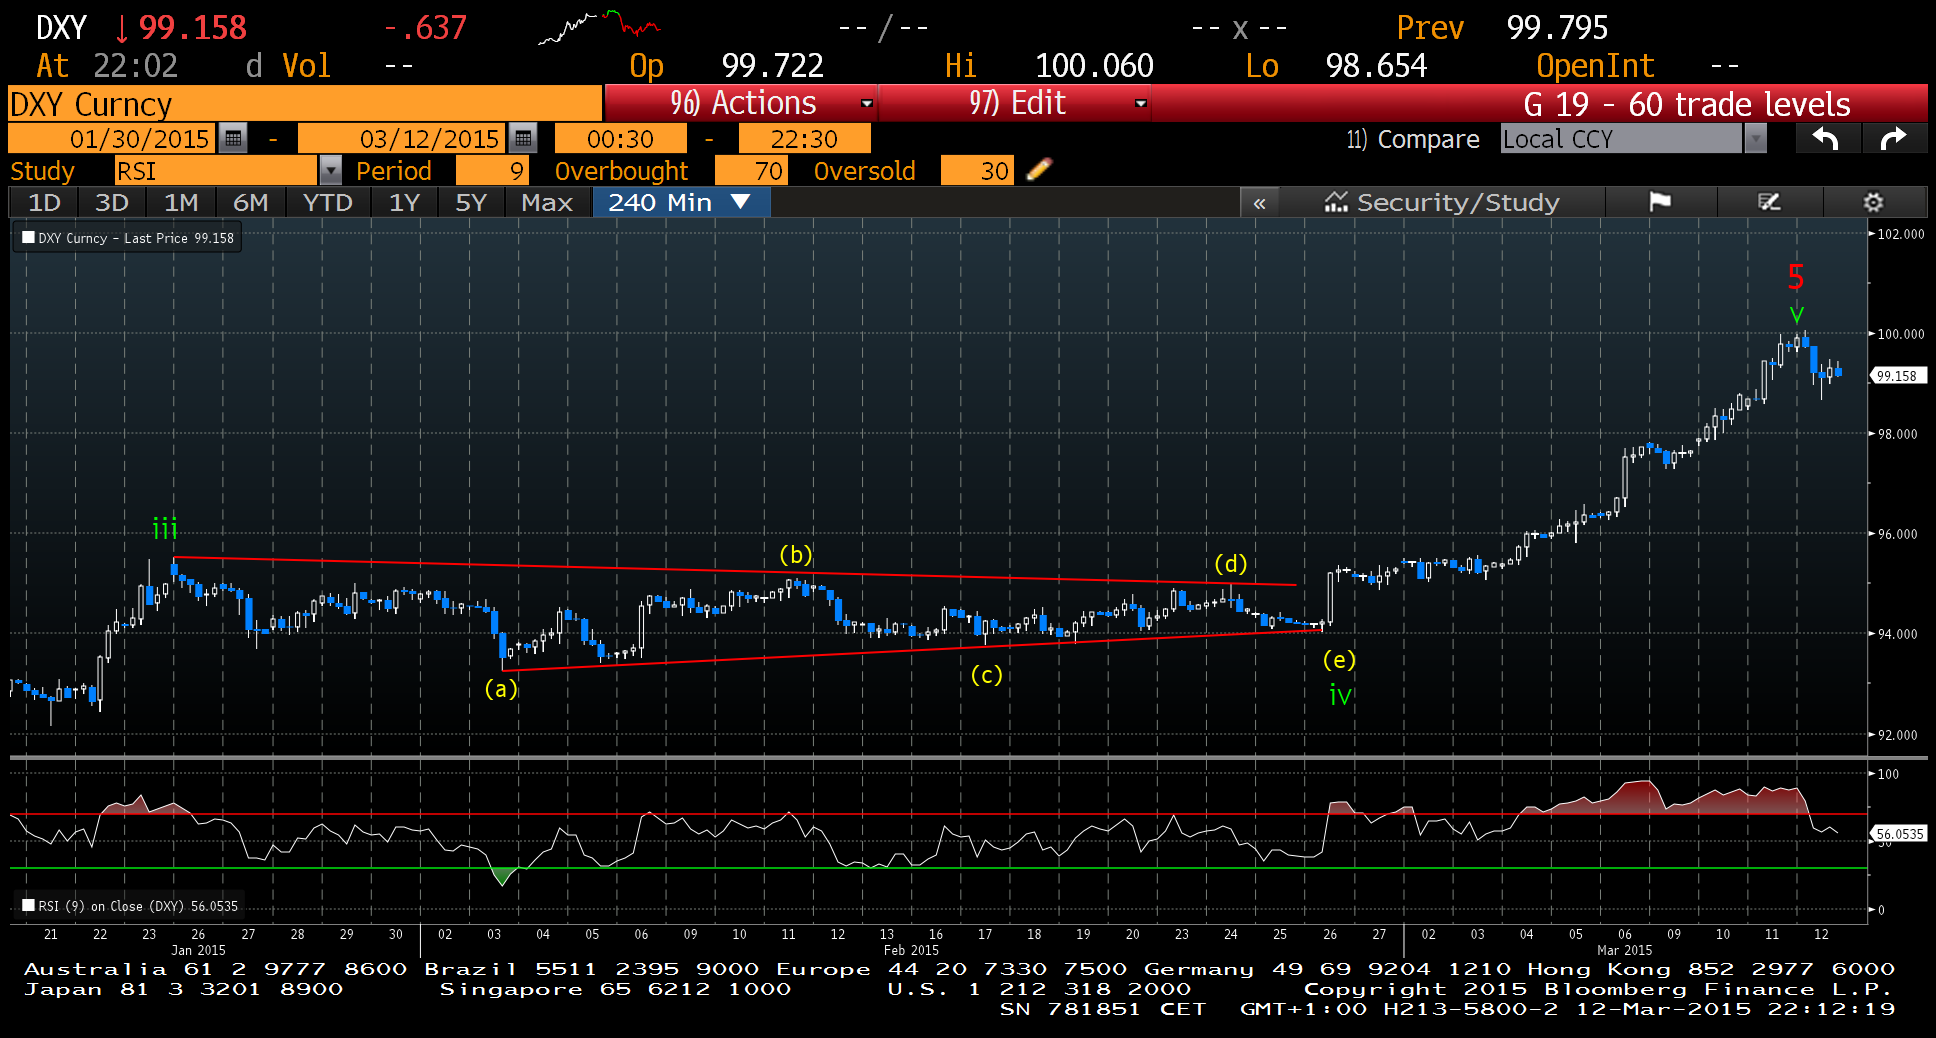Image resolution: width=1936 pixels, height=1038 pixels.
Task: Click the pencil edit study parameters icon
Action: pyautogui.click(x=1039, y=170)
